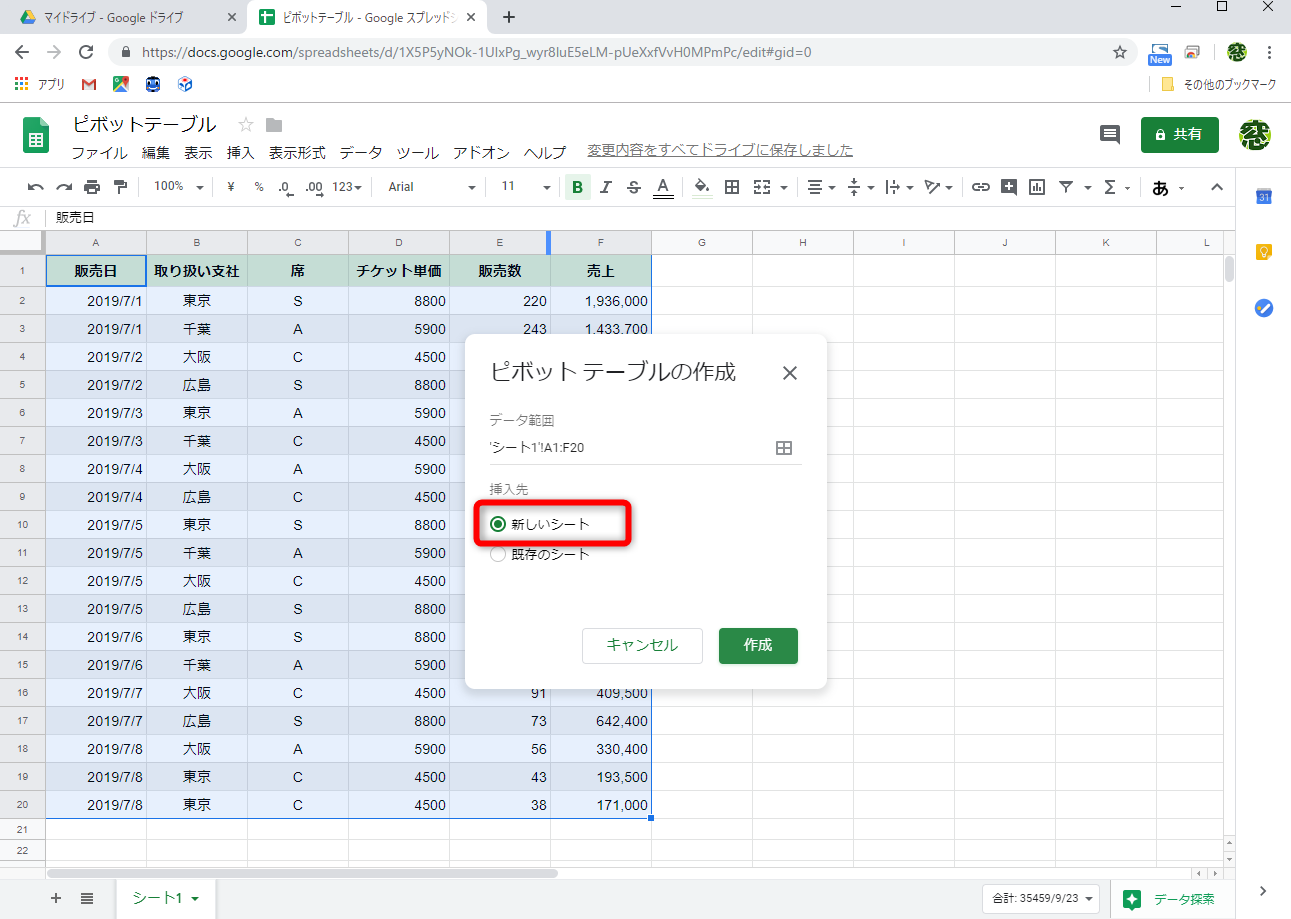Increase decimal places
This screenshot has width=1291, height=919.
pyautogui.click(x=314, y=187)
